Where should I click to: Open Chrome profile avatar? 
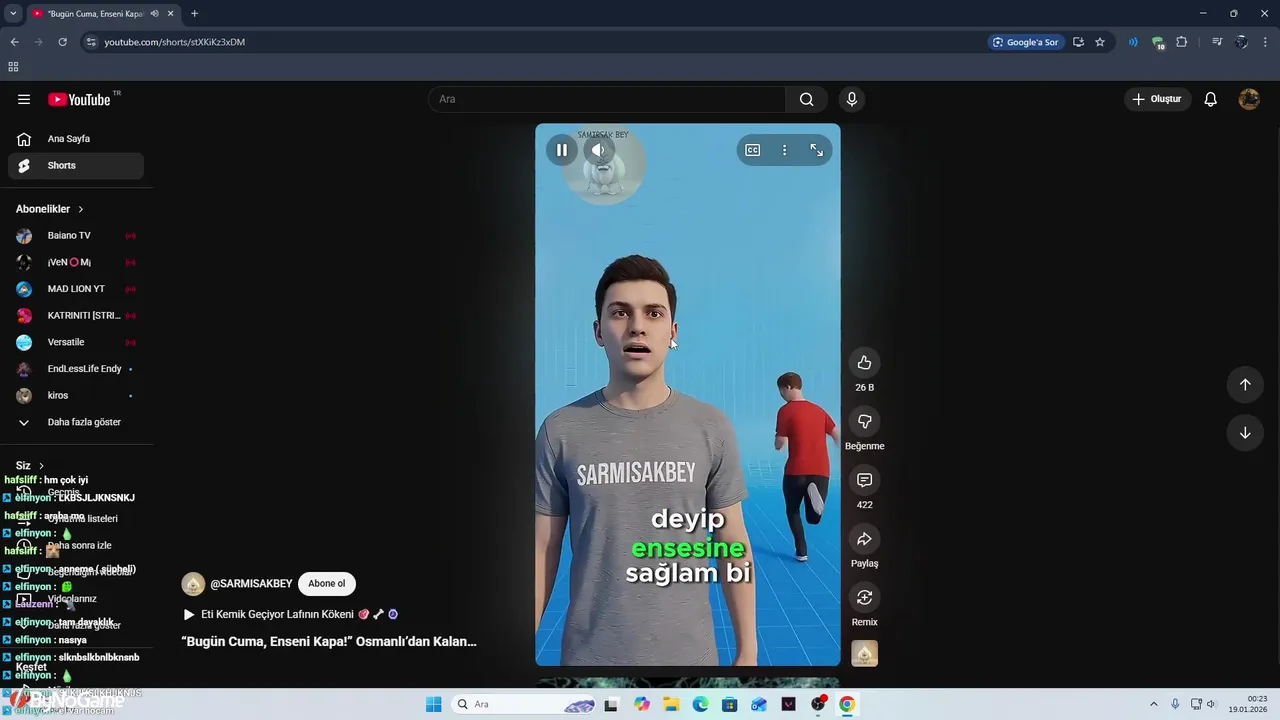pos(1241,42)
